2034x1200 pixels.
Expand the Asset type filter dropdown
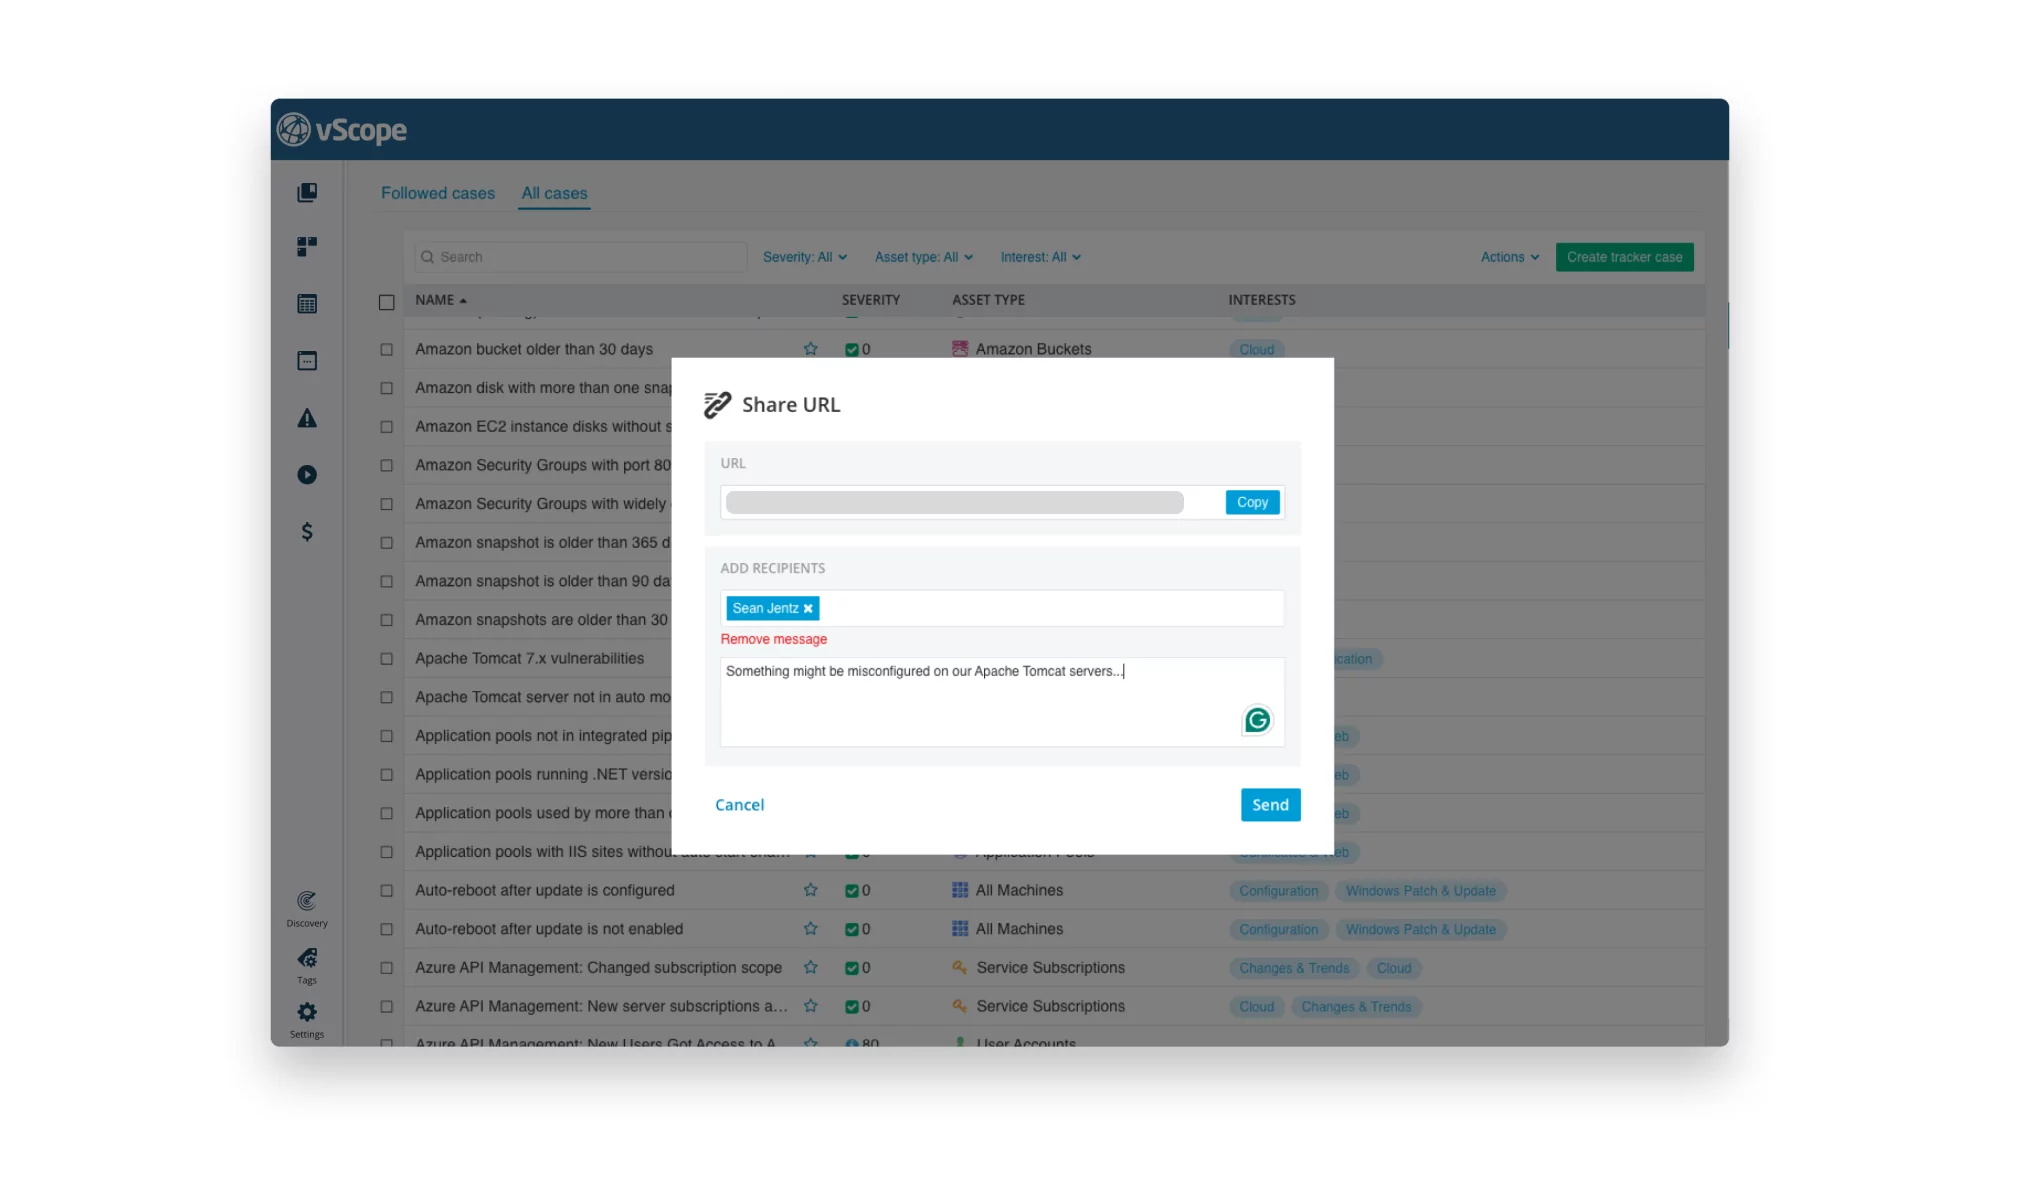click(x=921, y=256)
